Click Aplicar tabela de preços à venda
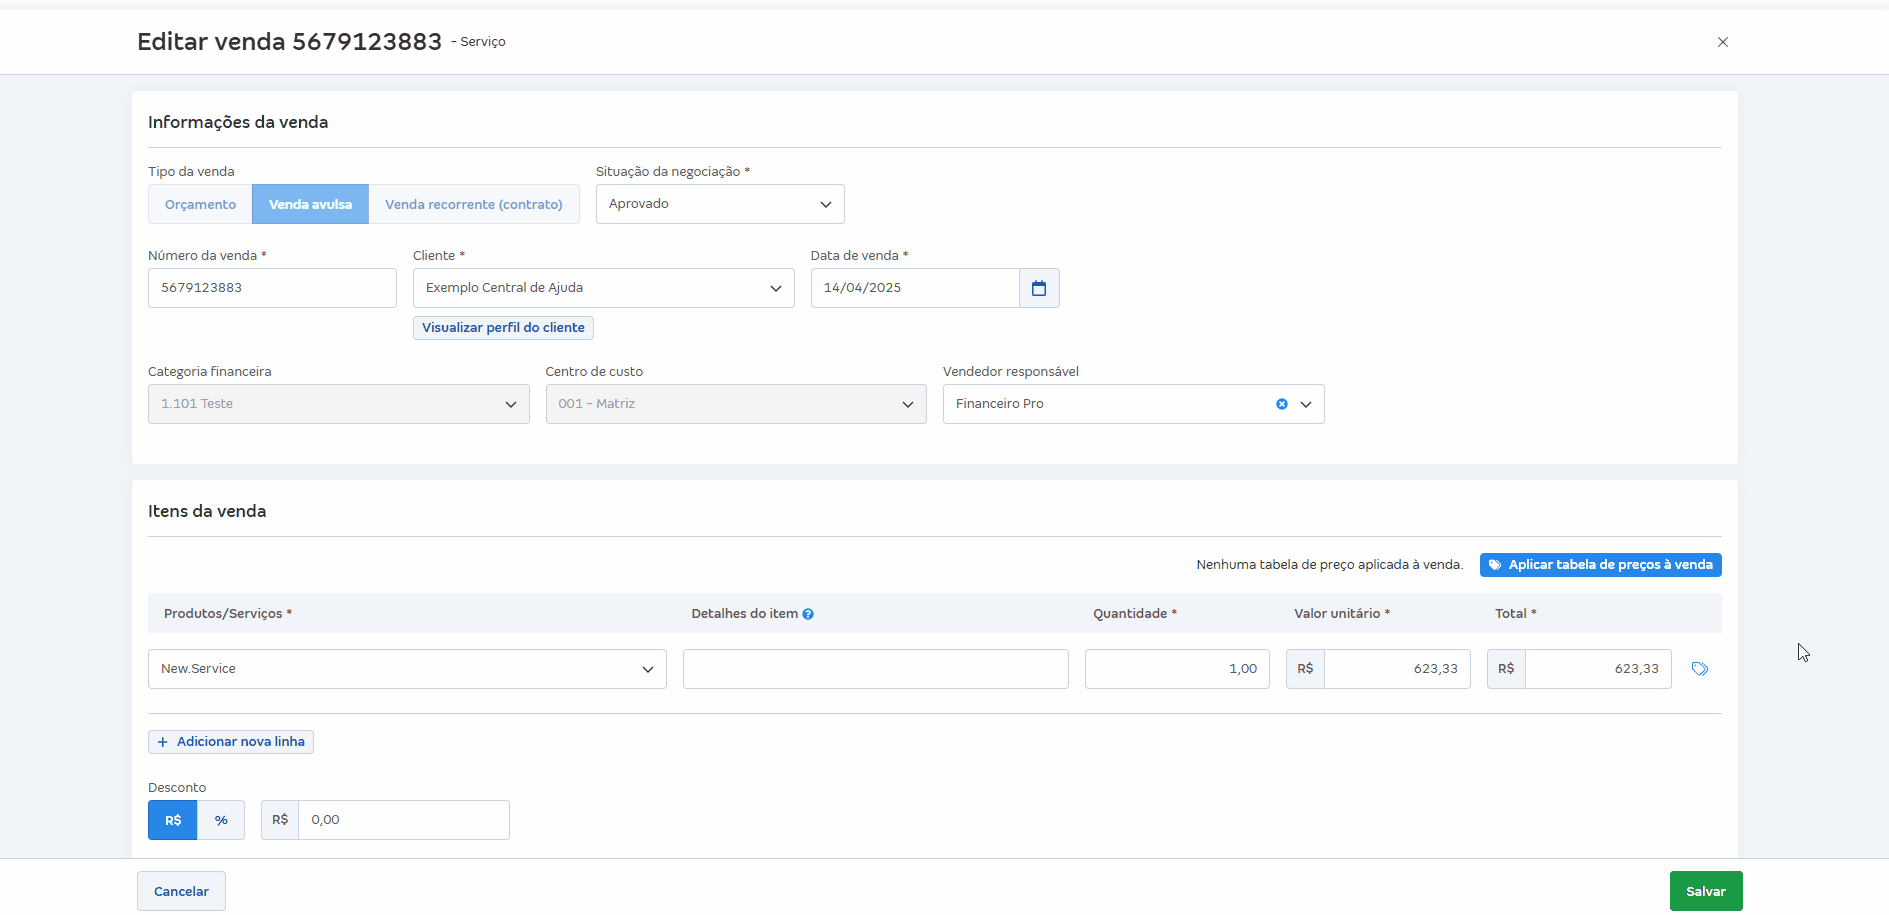This screenshot has height=915, width=1889. coord(1600,565)
